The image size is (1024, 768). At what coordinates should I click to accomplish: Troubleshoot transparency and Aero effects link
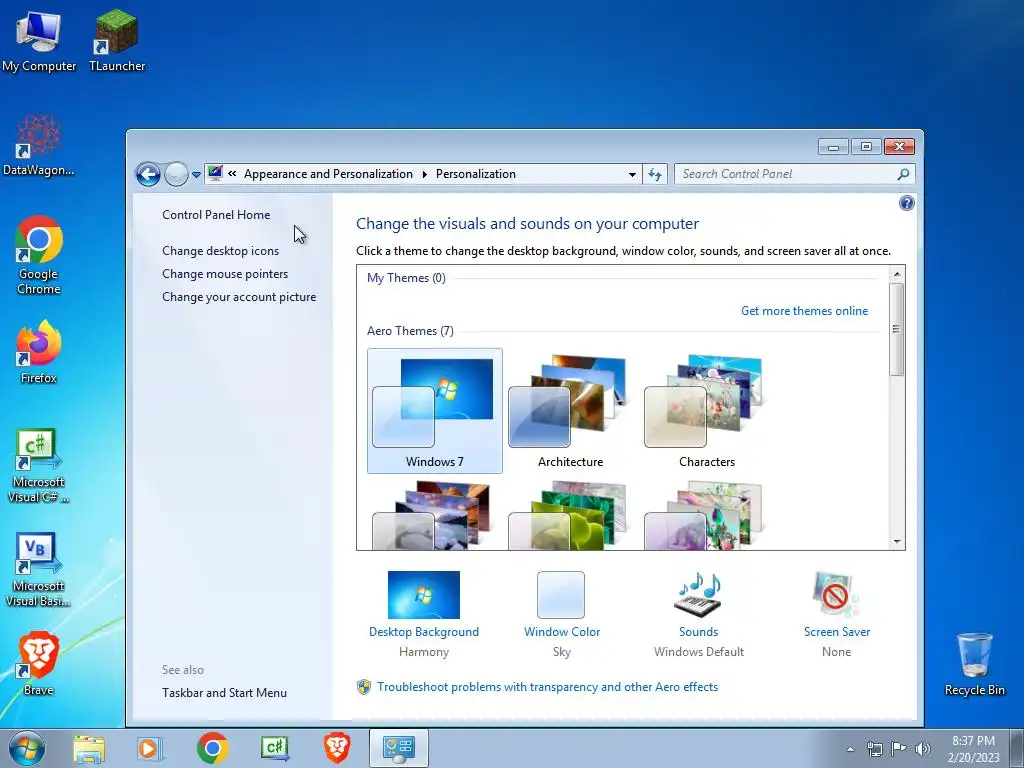tap(547, 687)
